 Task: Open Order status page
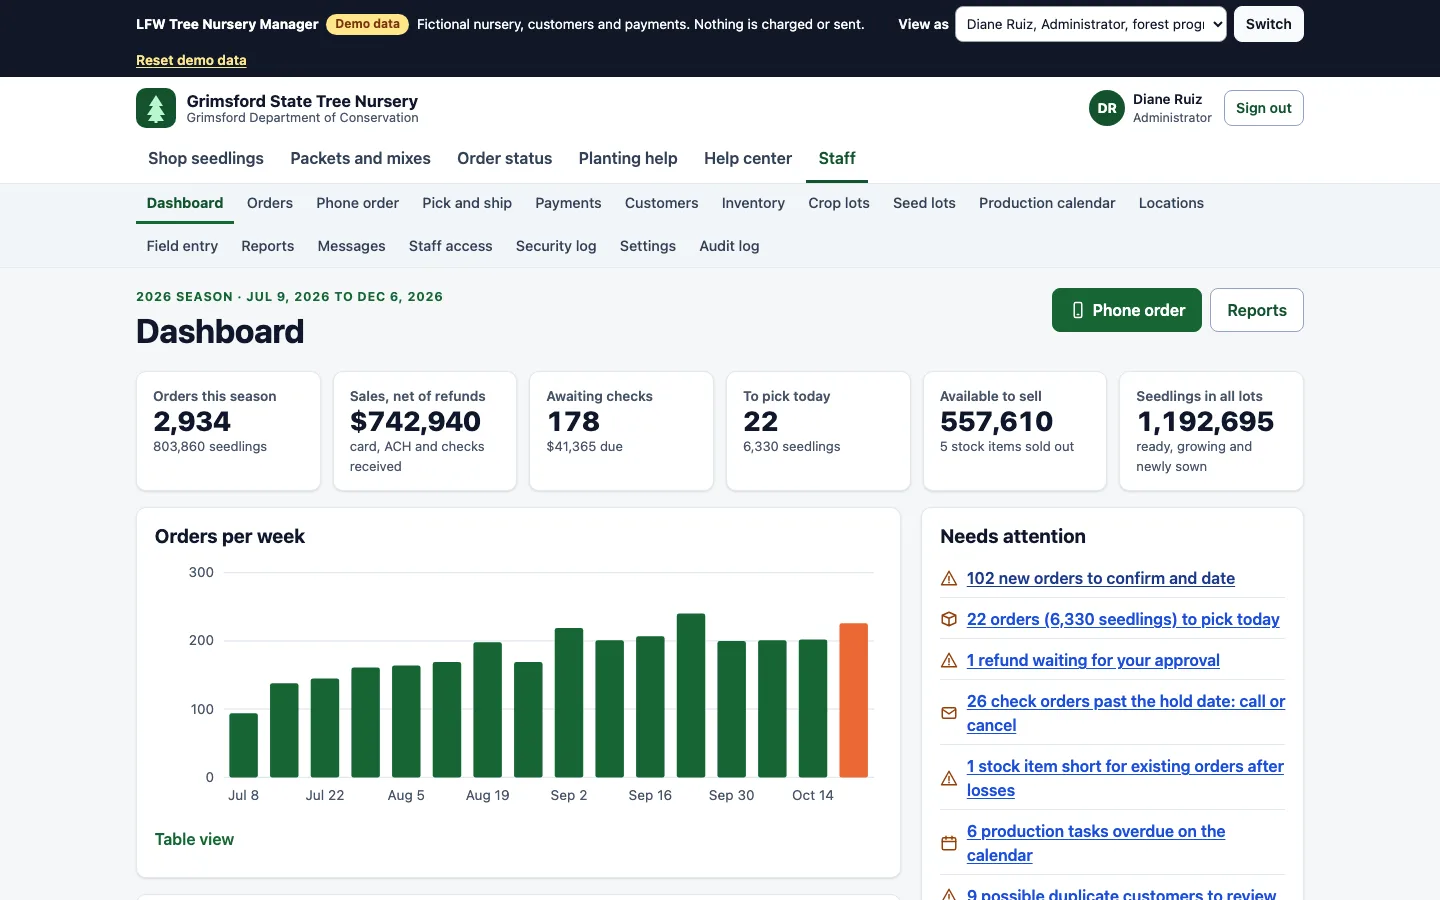coord(504,158)
